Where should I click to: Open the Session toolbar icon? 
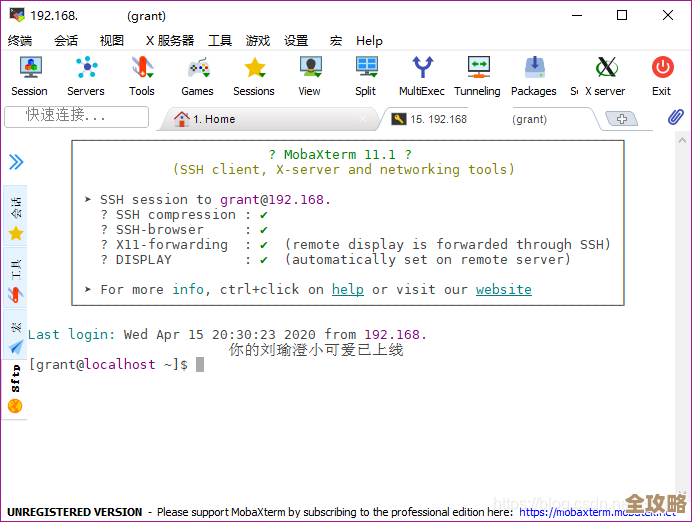[x=30, y=76]
